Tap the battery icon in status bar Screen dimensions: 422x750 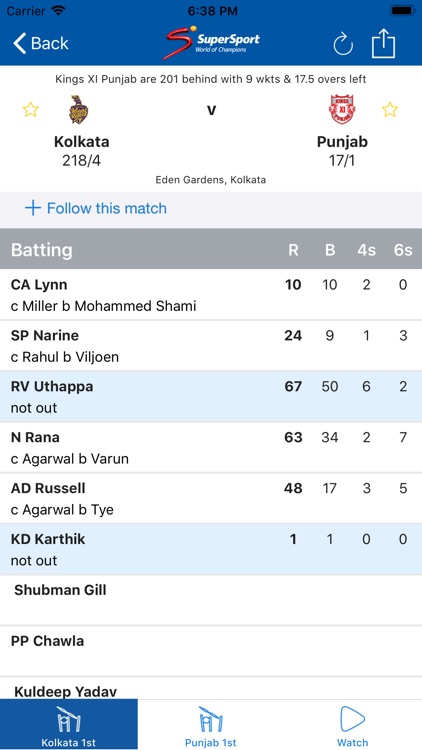(403, 10)
